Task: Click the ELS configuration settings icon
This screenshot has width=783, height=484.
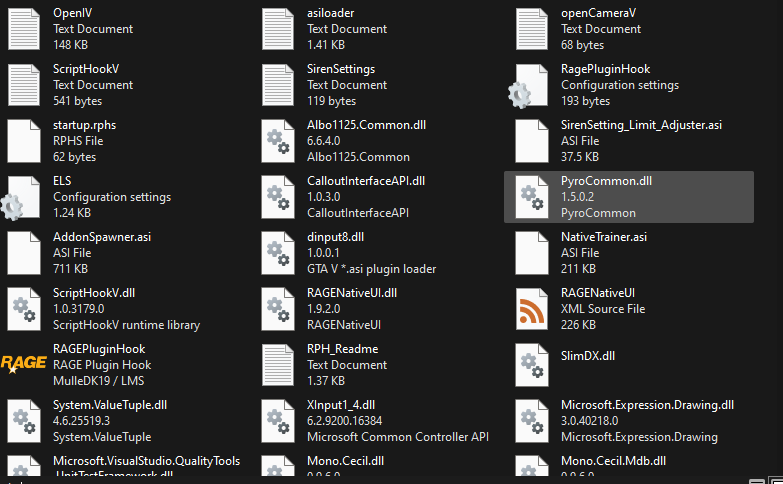Action: pos(20,198)
